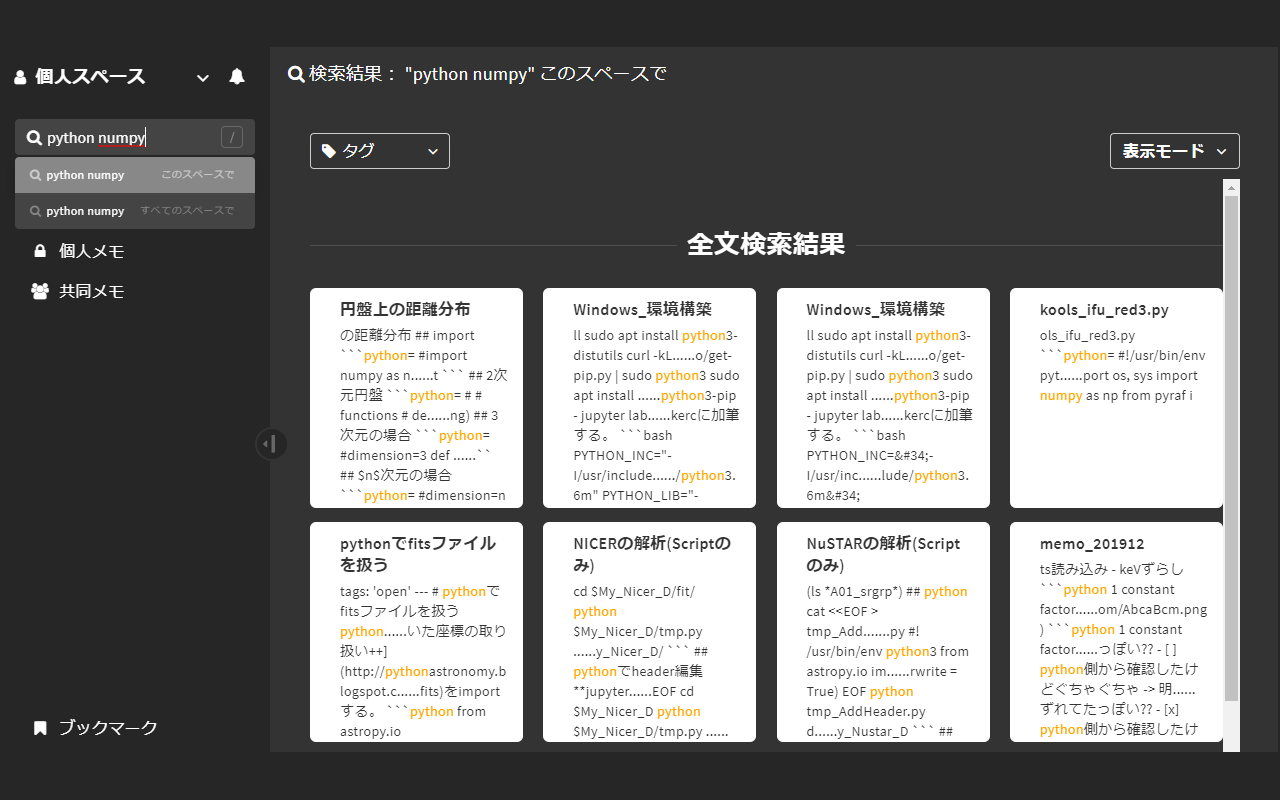Expand the 個人スペース space switcher chevron
1280x800 pixels.
203,78
